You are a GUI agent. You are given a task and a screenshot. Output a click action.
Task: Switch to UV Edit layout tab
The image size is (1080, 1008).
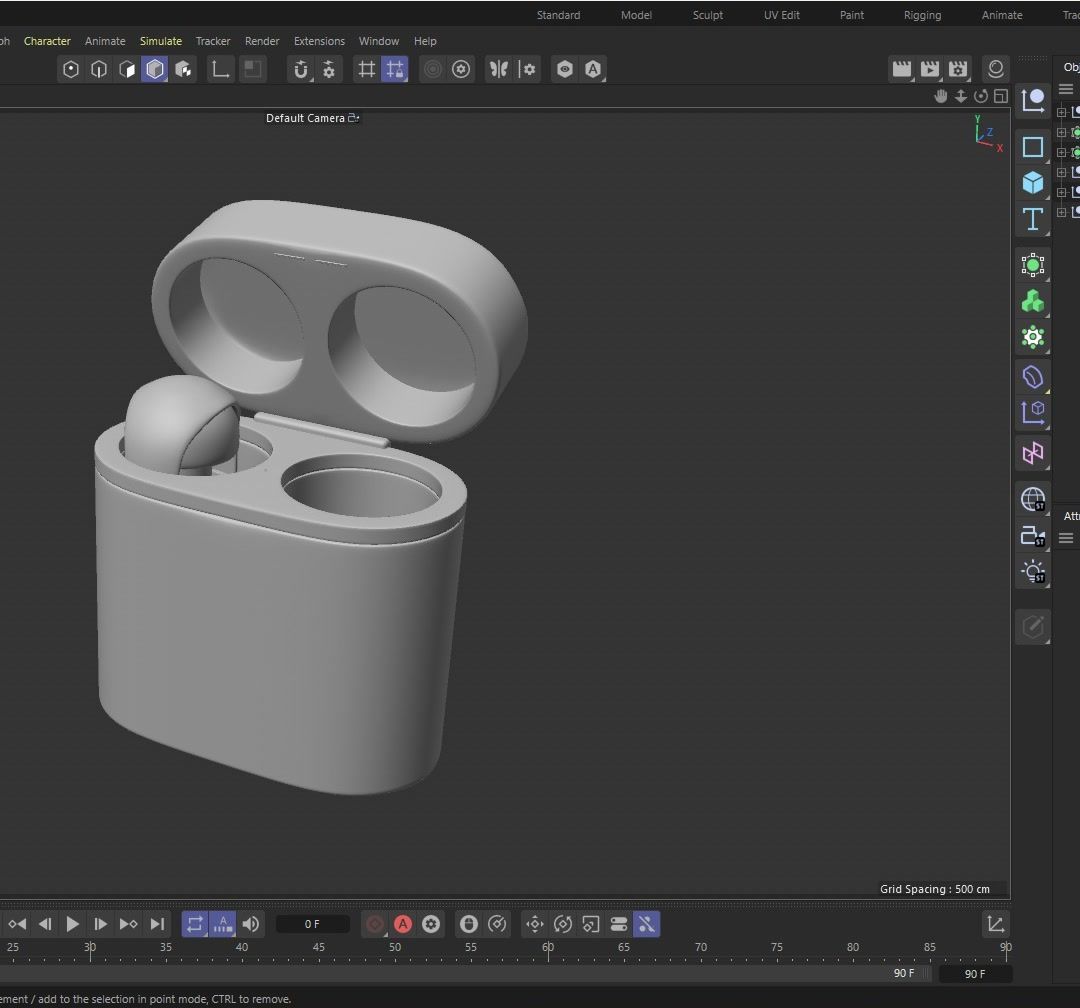(781, 15)
